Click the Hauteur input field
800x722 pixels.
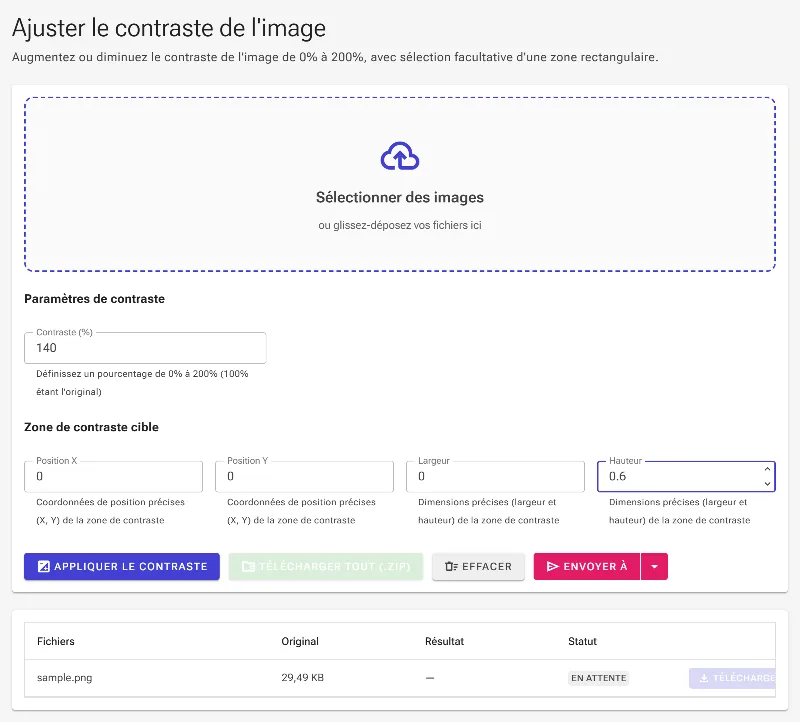(x=686, y=477)
